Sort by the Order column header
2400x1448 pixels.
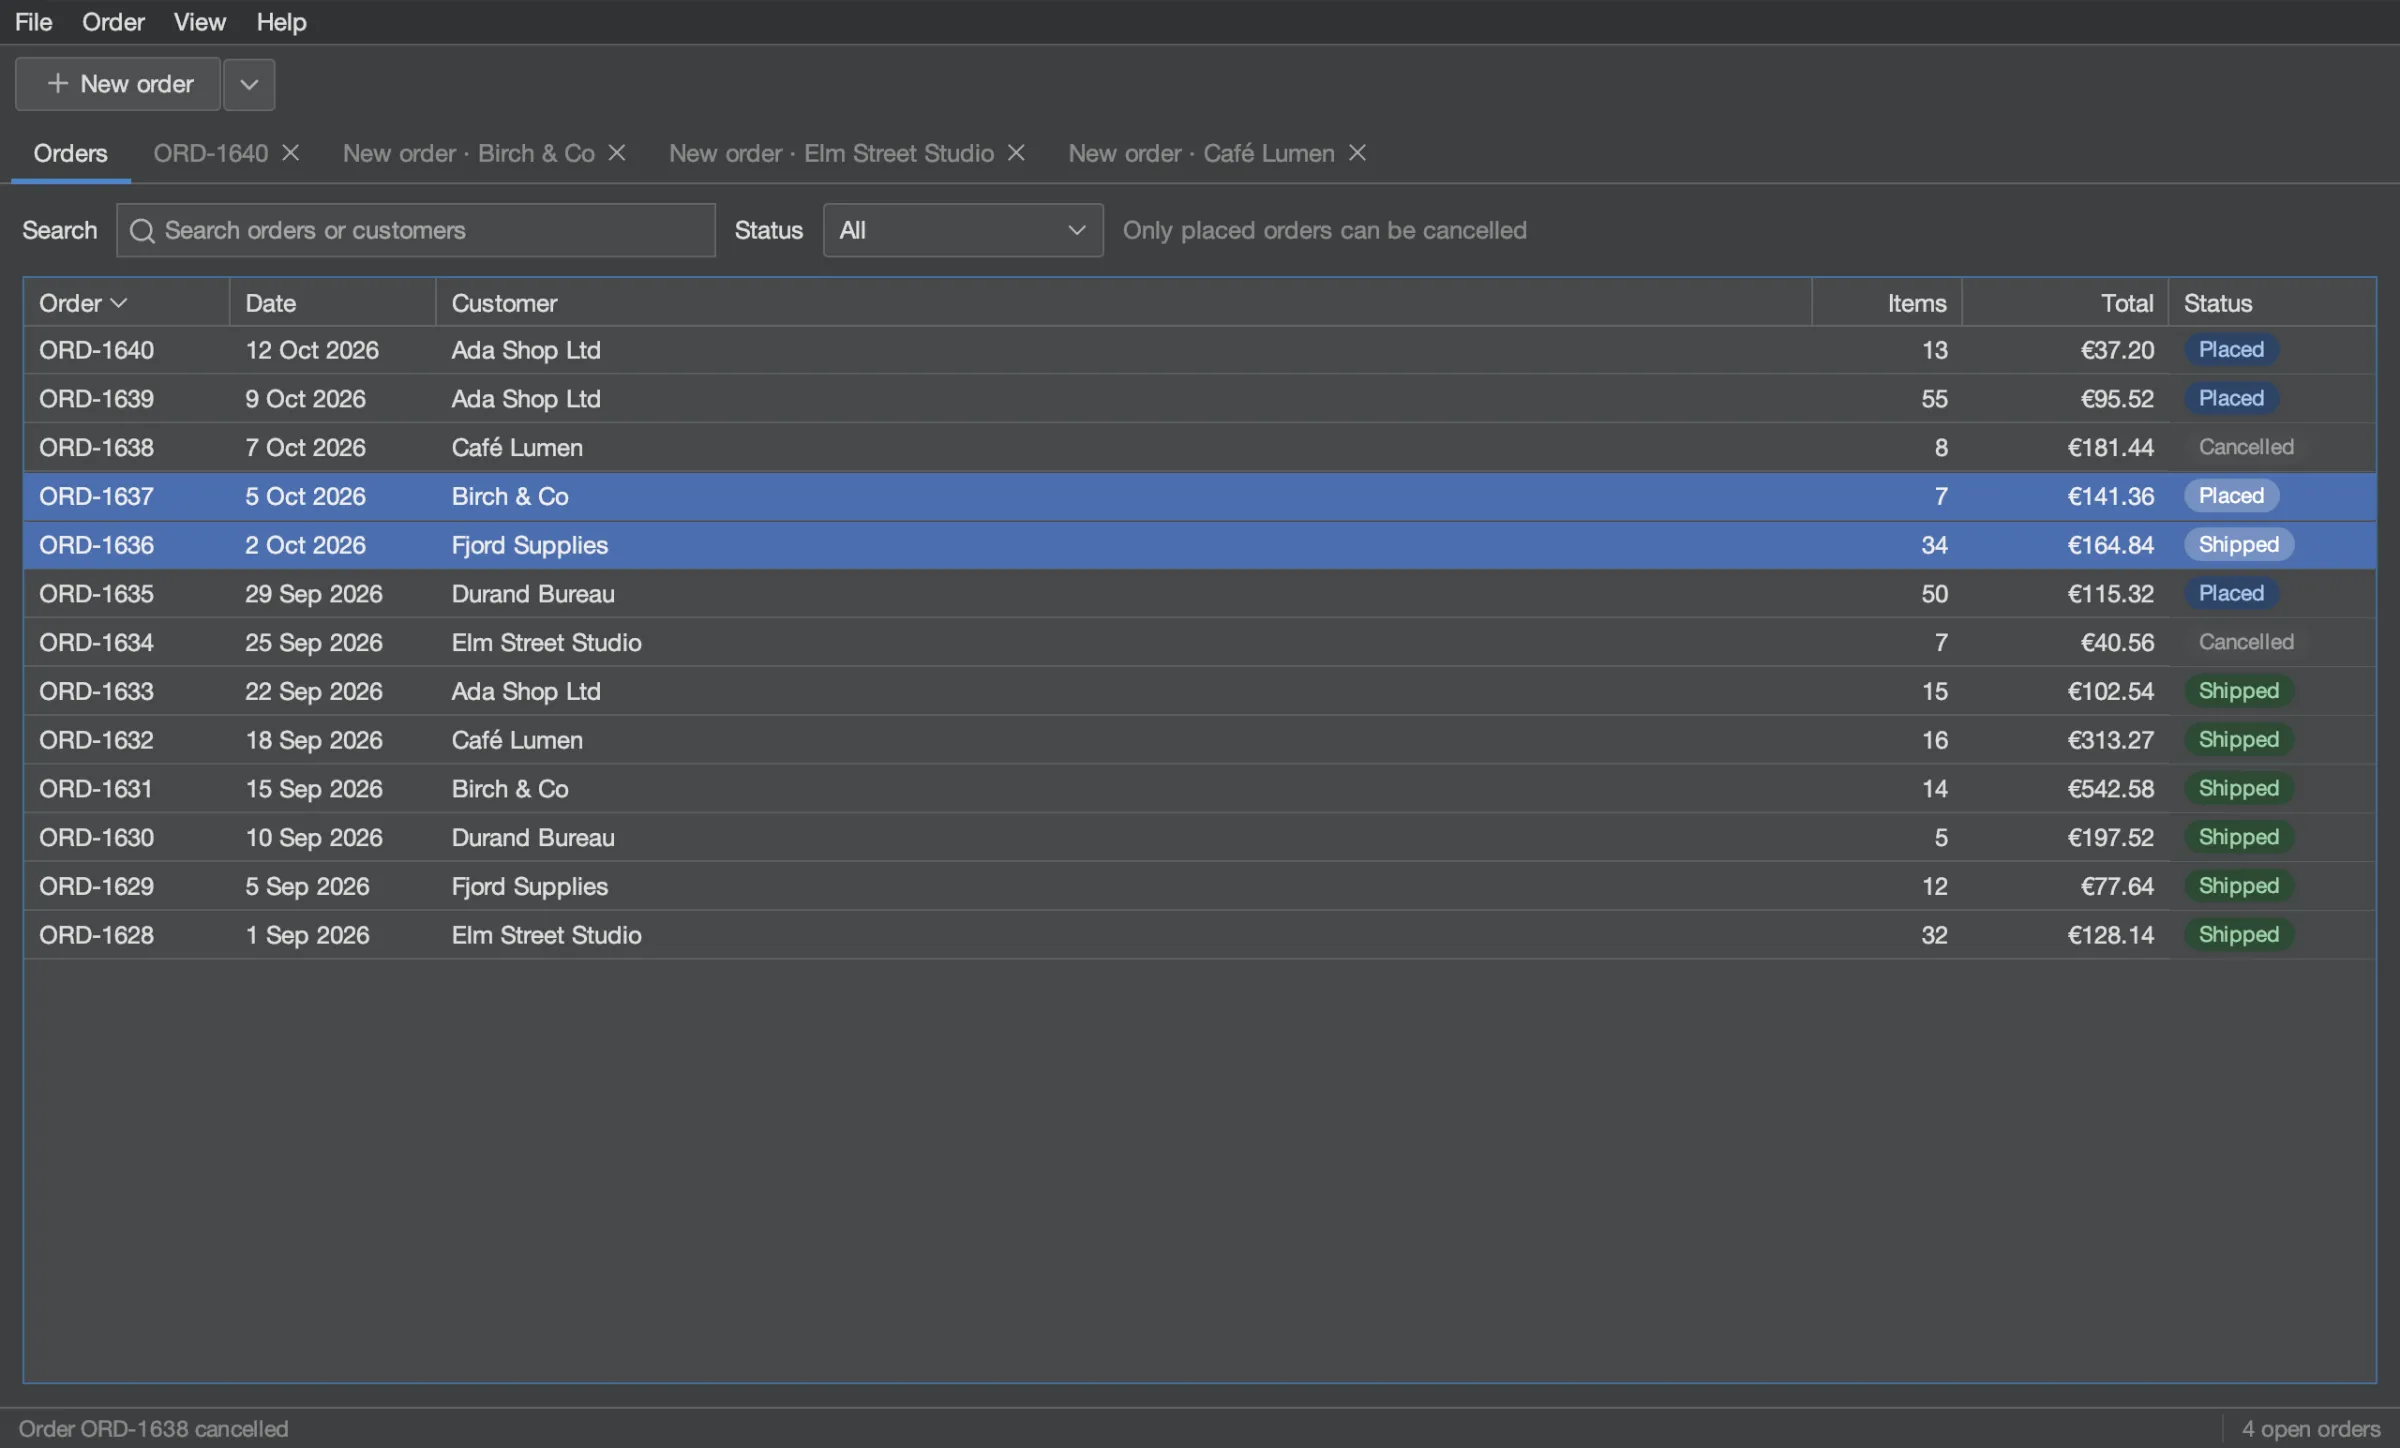click(127, 303)
